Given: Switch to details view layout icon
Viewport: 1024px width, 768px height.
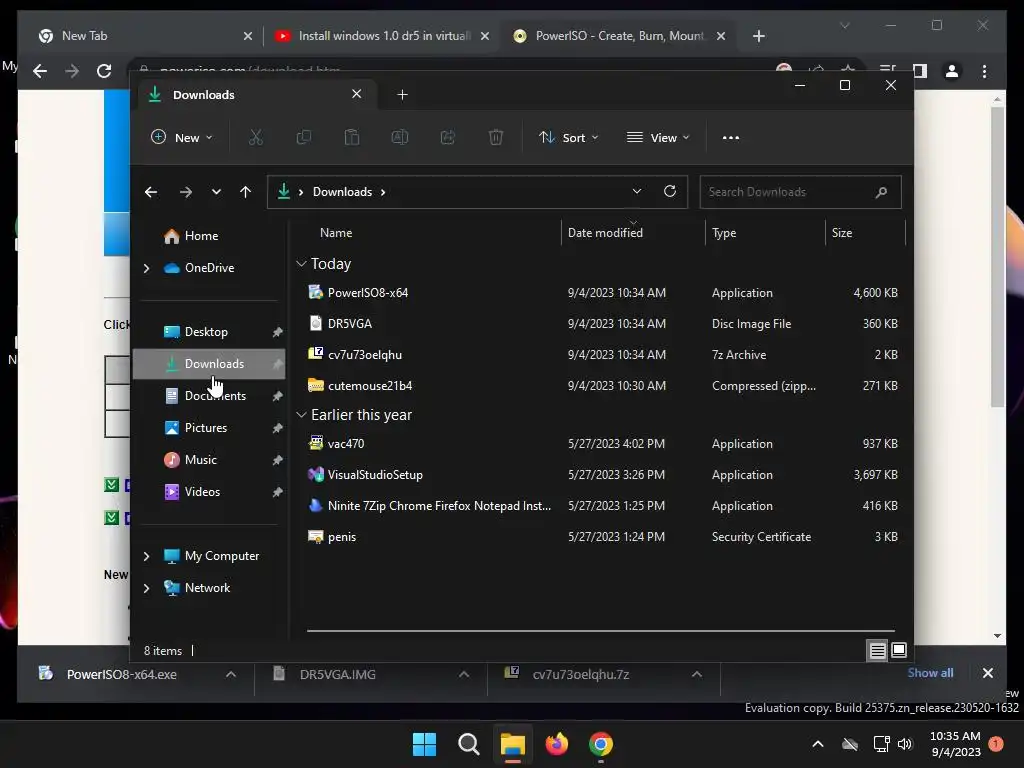Looking at the screenshot, I should point(877,650).
